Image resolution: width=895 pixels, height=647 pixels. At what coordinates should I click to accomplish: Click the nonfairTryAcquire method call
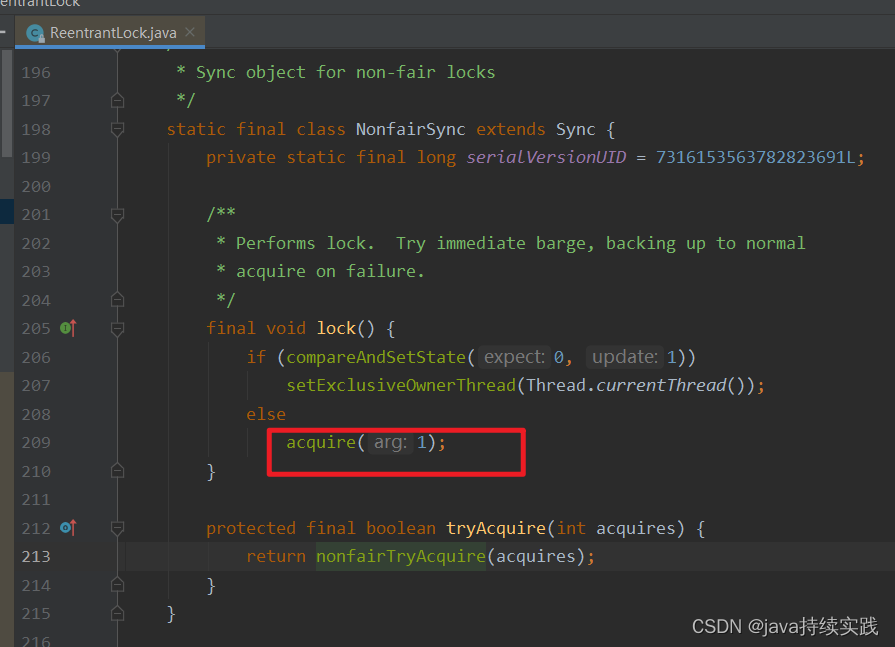tap(401, 556)
